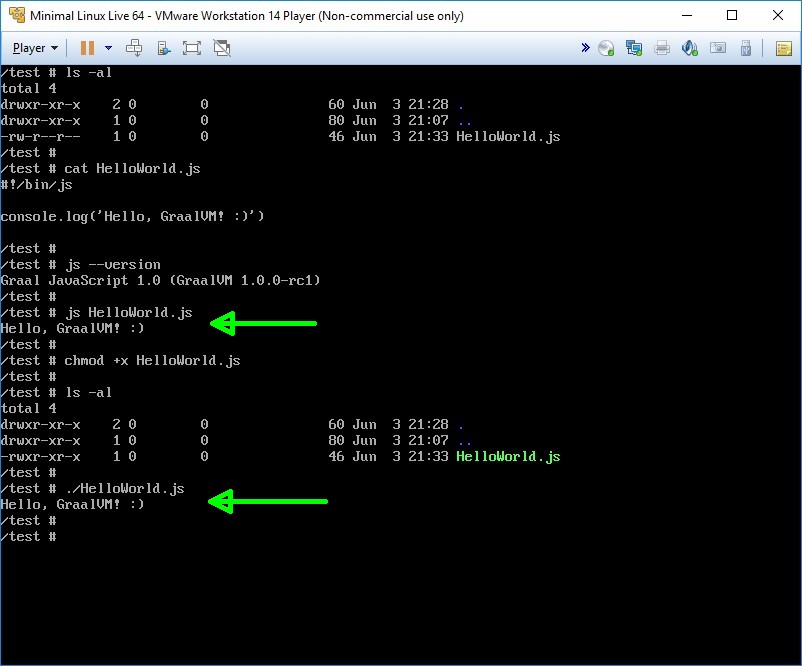
Task: Open the Player menu
Action: tap(35, 48)
